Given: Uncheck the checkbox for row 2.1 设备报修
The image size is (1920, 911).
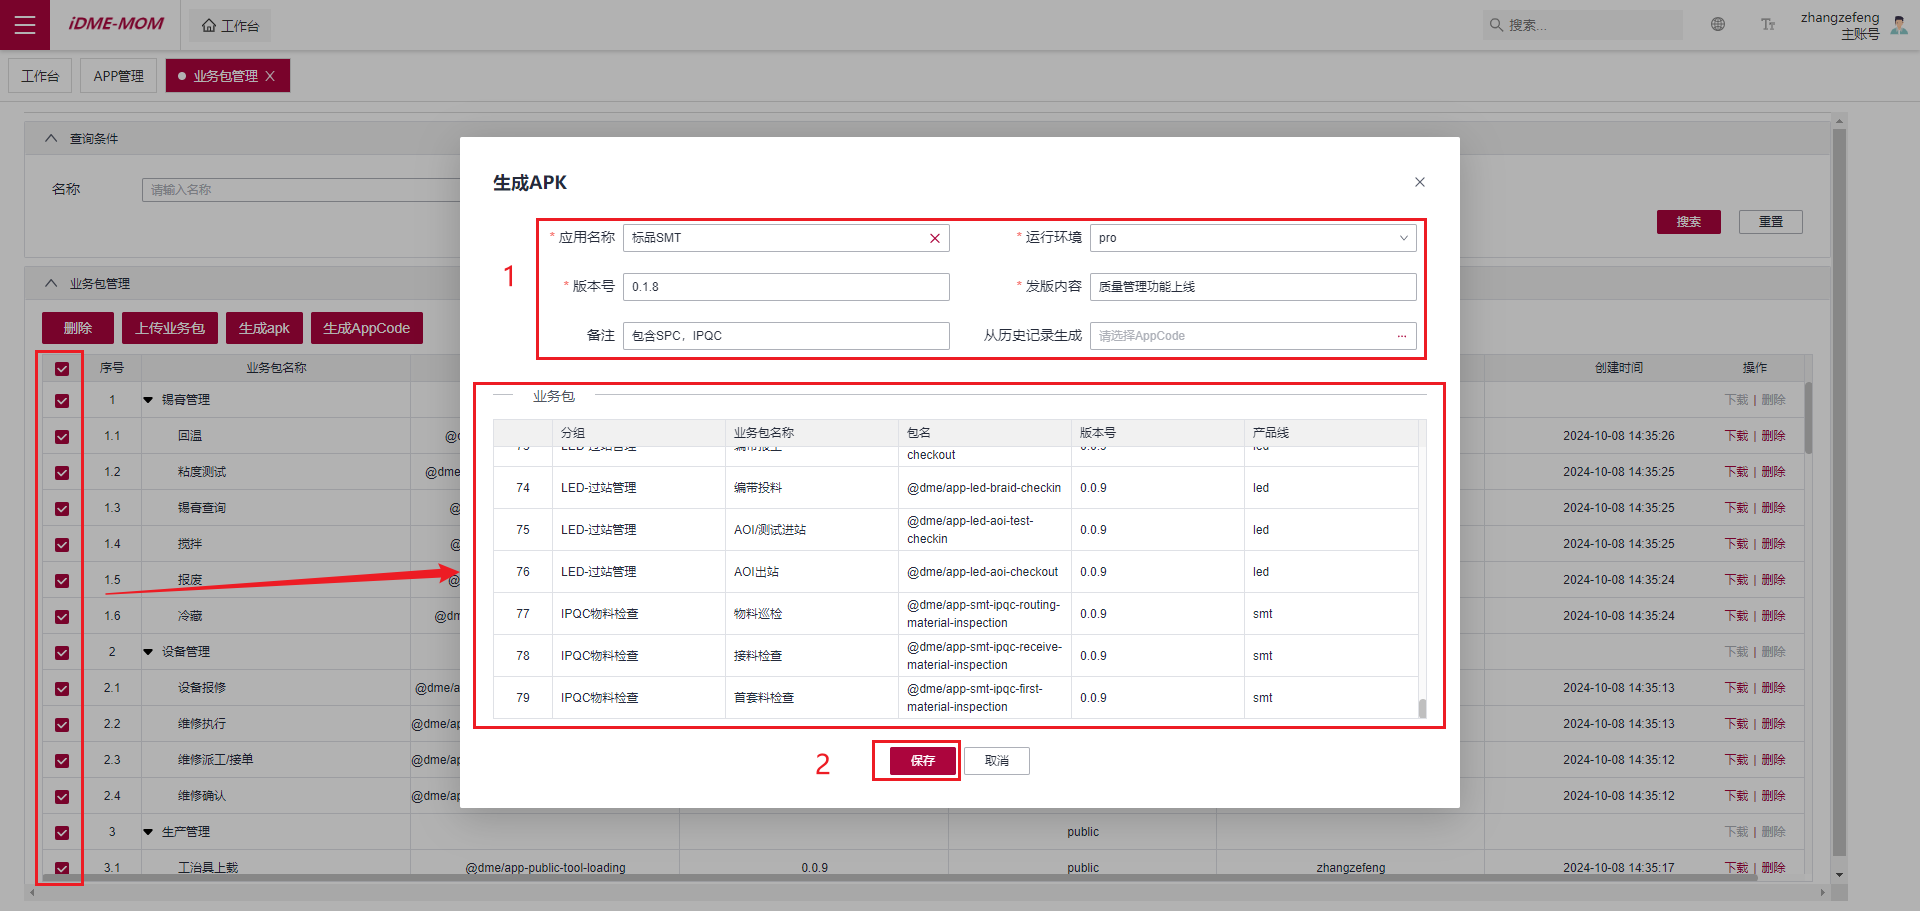Looking at the screenshot, I should pyautogui.click(x=62, y=689).
